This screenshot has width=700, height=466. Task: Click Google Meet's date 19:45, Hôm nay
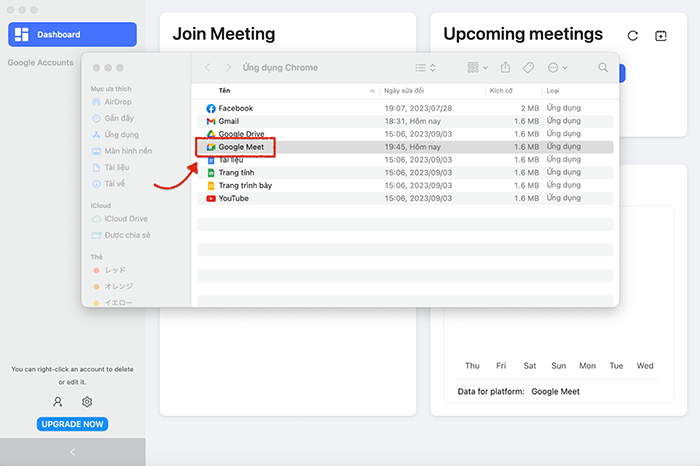tap(412, 147)
